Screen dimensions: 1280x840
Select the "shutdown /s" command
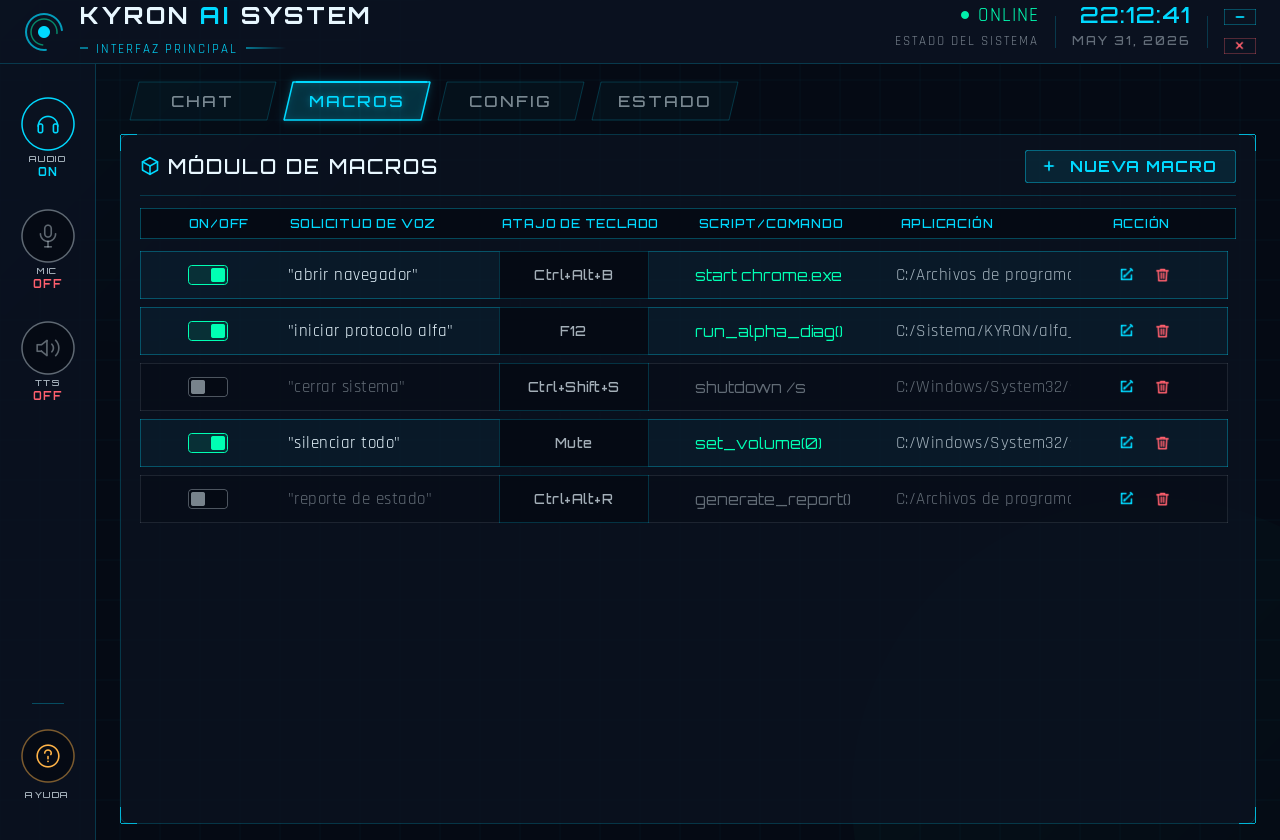tap(750, 387)
